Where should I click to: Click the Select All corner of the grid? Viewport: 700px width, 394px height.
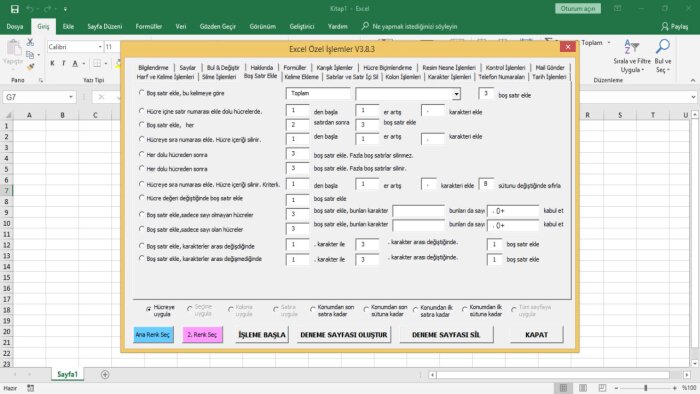(x=7, y=115)
